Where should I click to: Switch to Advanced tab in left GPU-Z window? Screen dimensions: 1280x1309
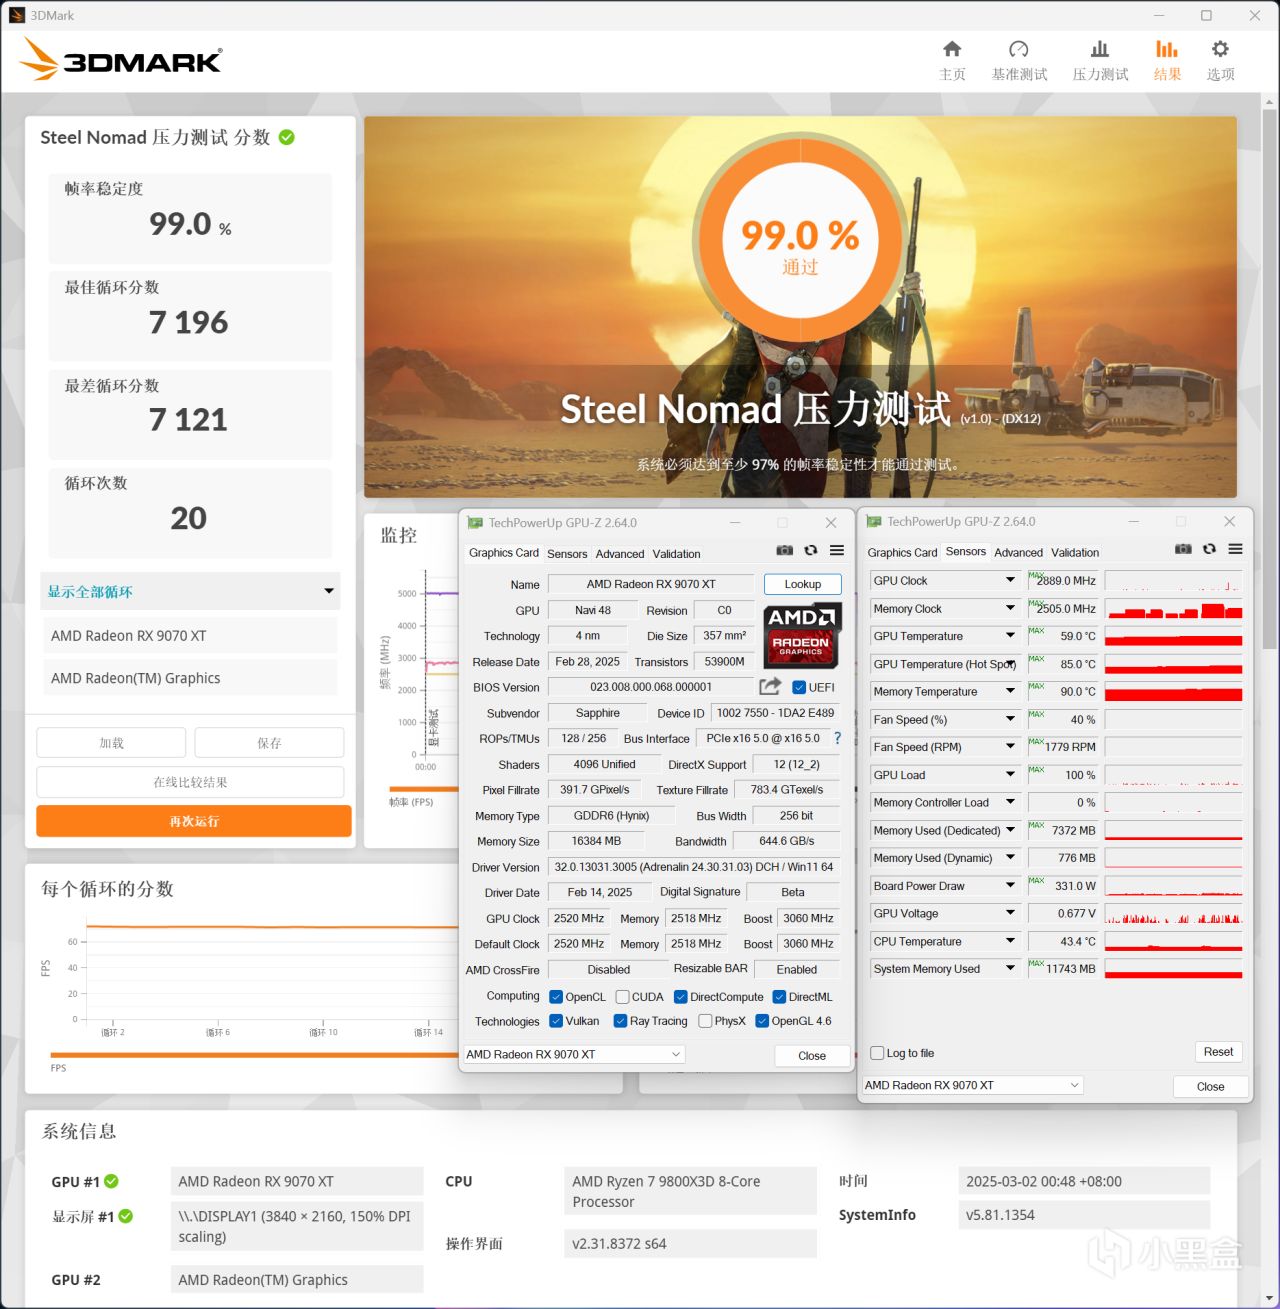click(620, 554)
